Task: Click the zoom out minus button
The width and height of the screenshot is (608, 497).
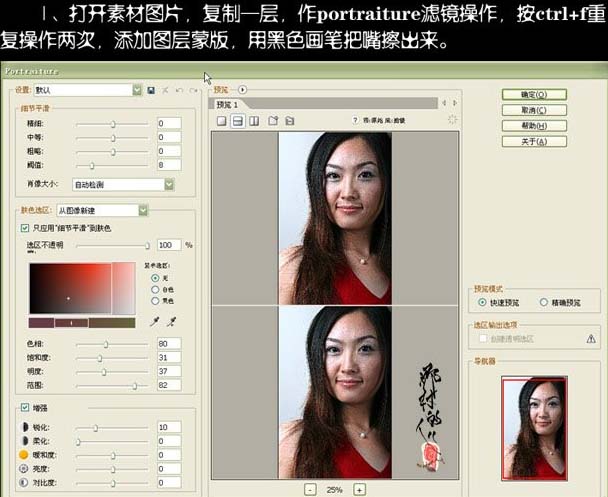Action: point(310,489)
